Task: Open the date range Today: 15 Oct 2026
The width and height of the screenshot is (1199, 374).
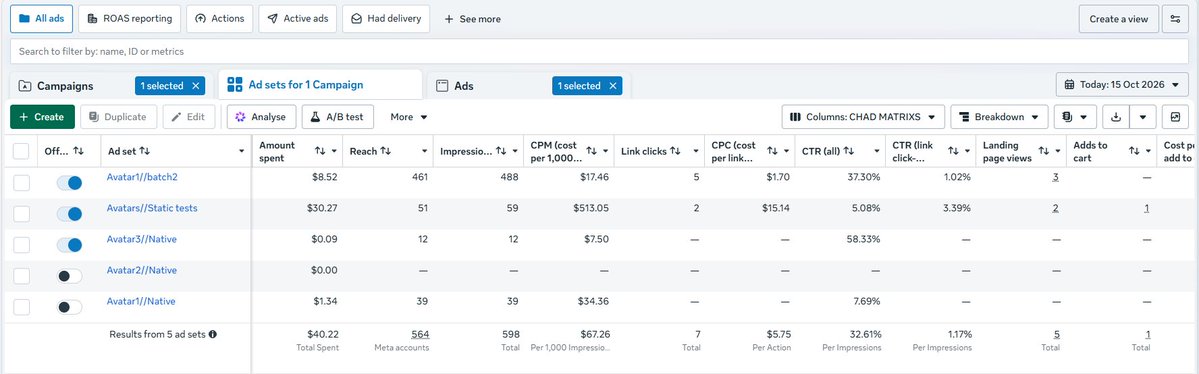Action: click(1123, 85)
